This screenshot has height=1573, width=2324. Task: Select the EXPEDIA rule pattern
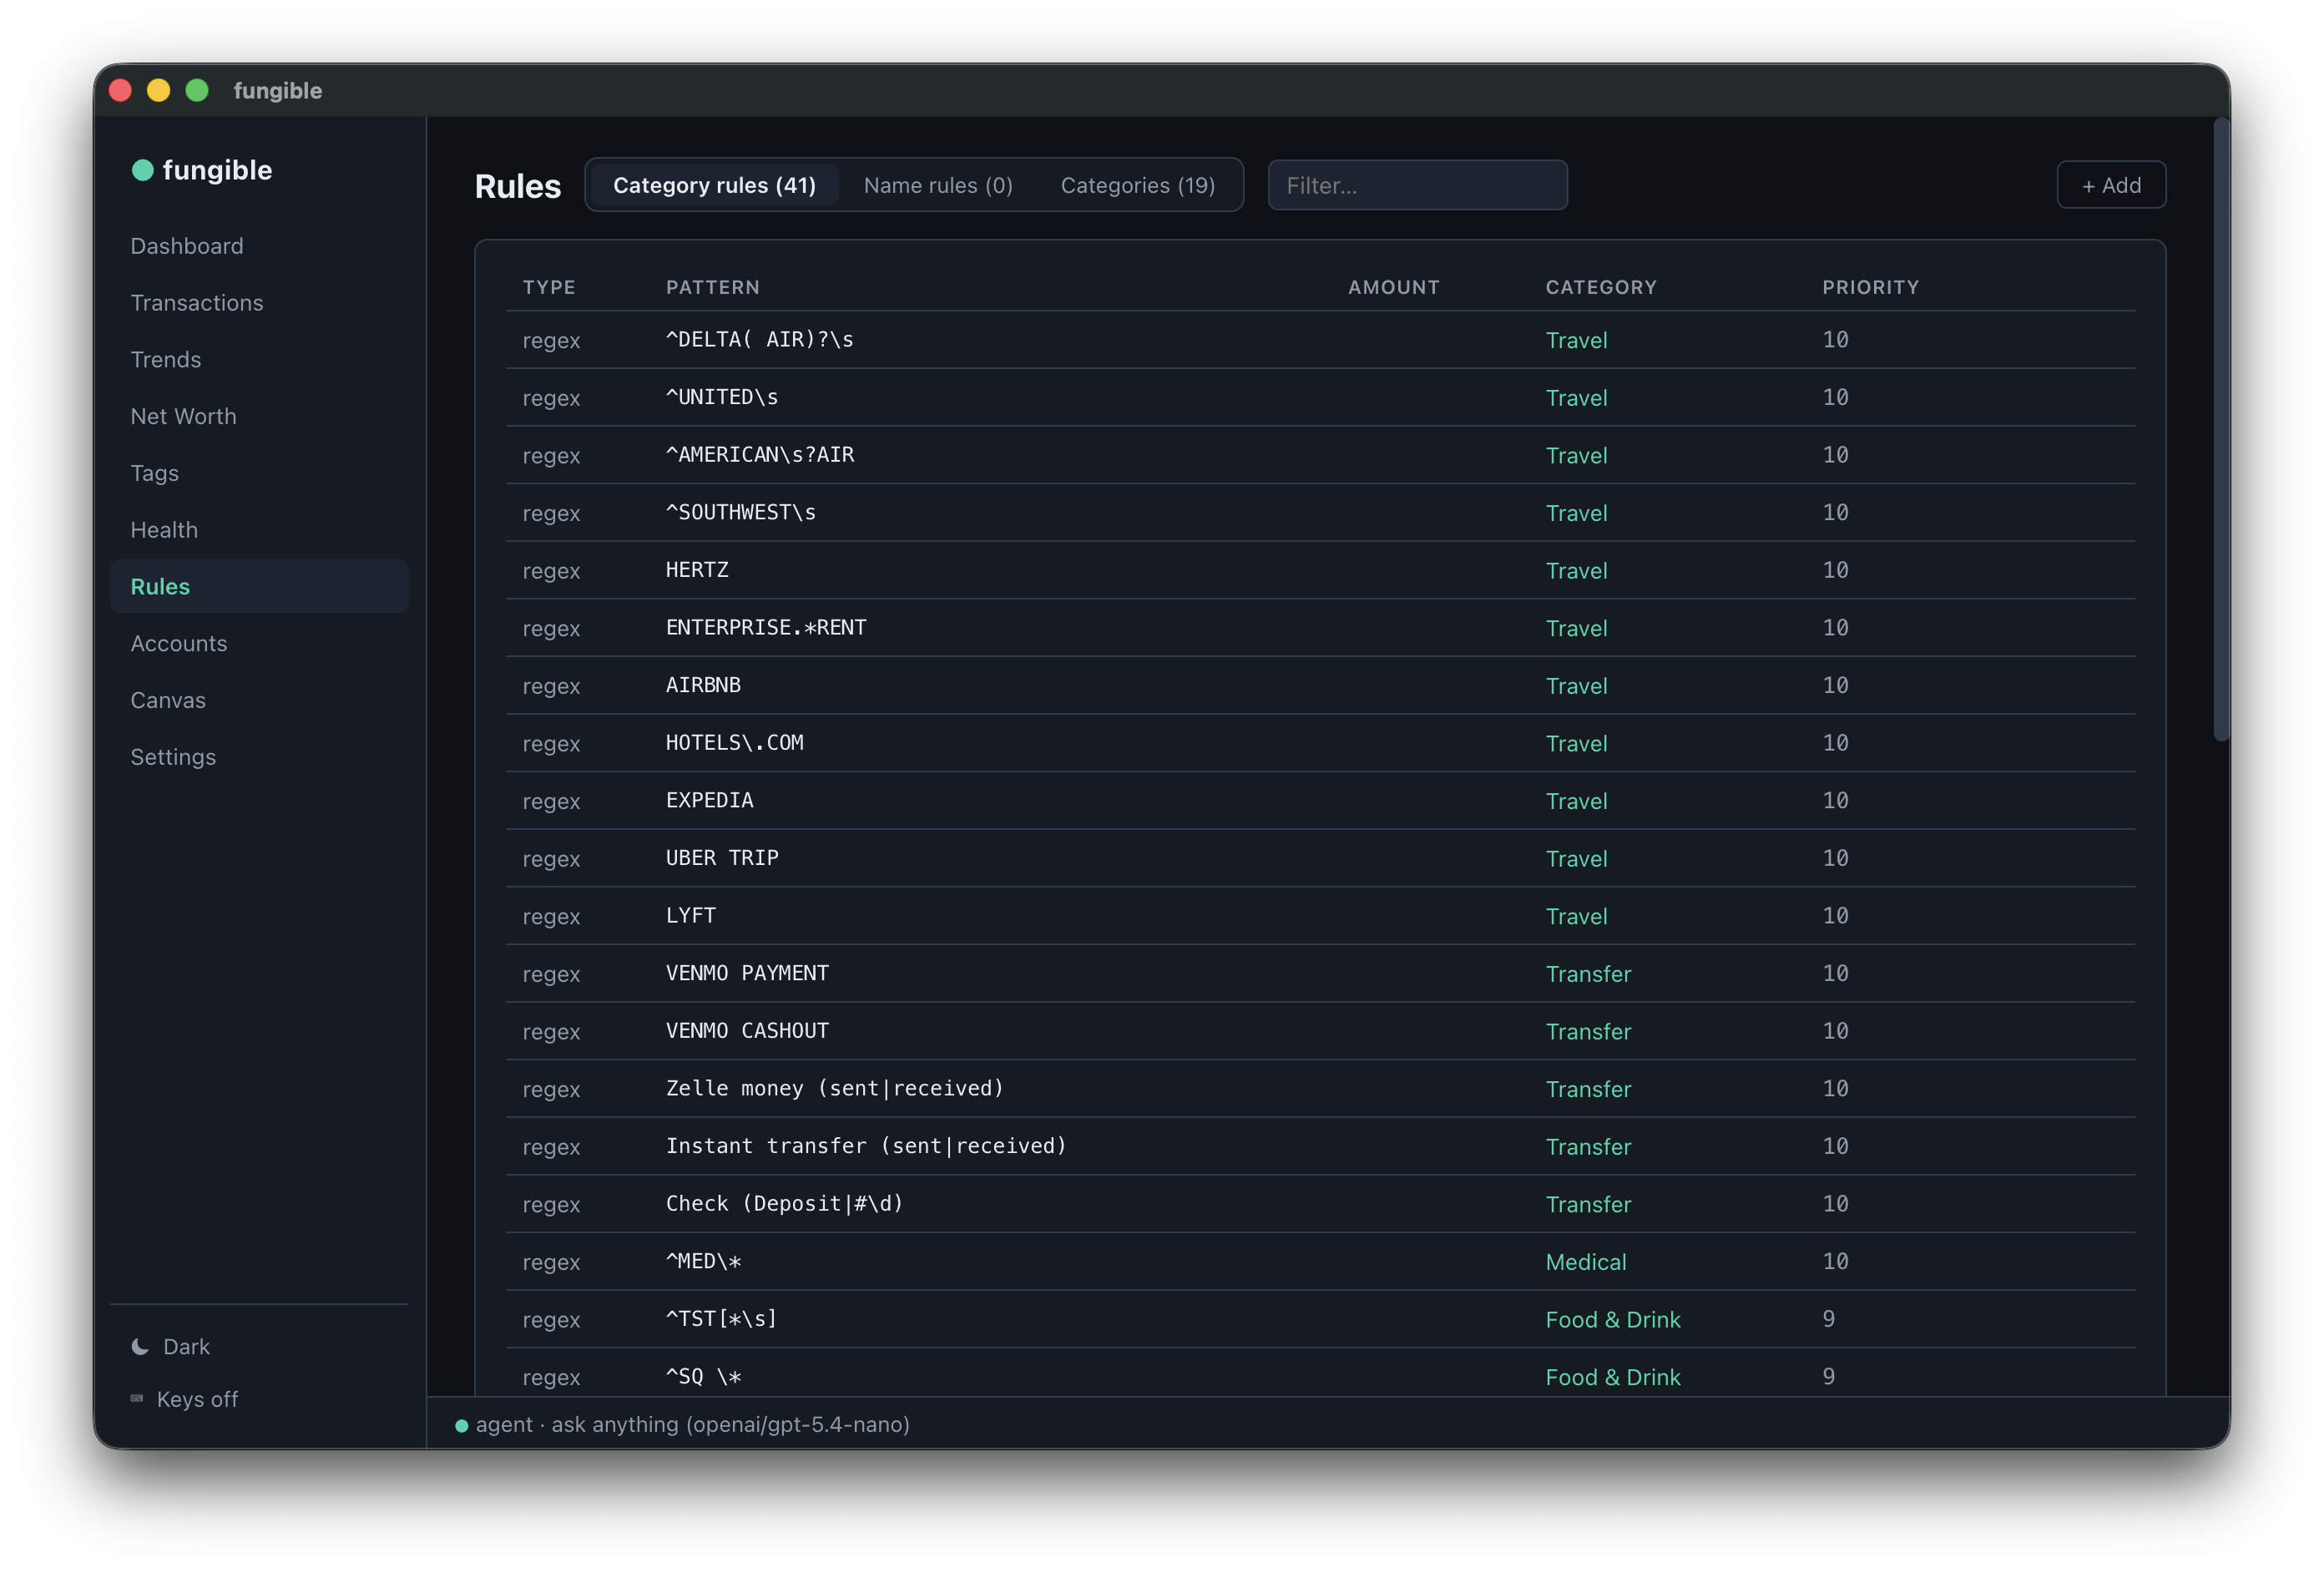pos(710,801)
